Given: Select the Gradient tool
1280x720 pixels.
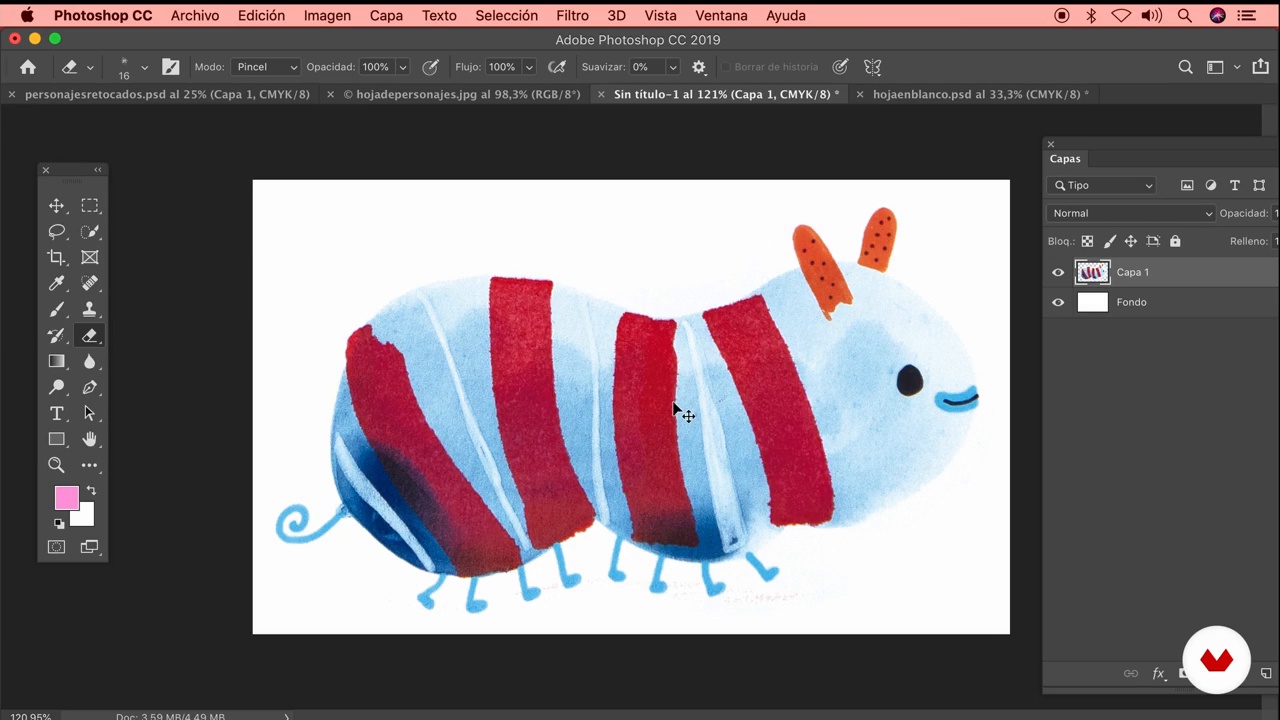Looking at the screenshot, I should tap(57, 362).
